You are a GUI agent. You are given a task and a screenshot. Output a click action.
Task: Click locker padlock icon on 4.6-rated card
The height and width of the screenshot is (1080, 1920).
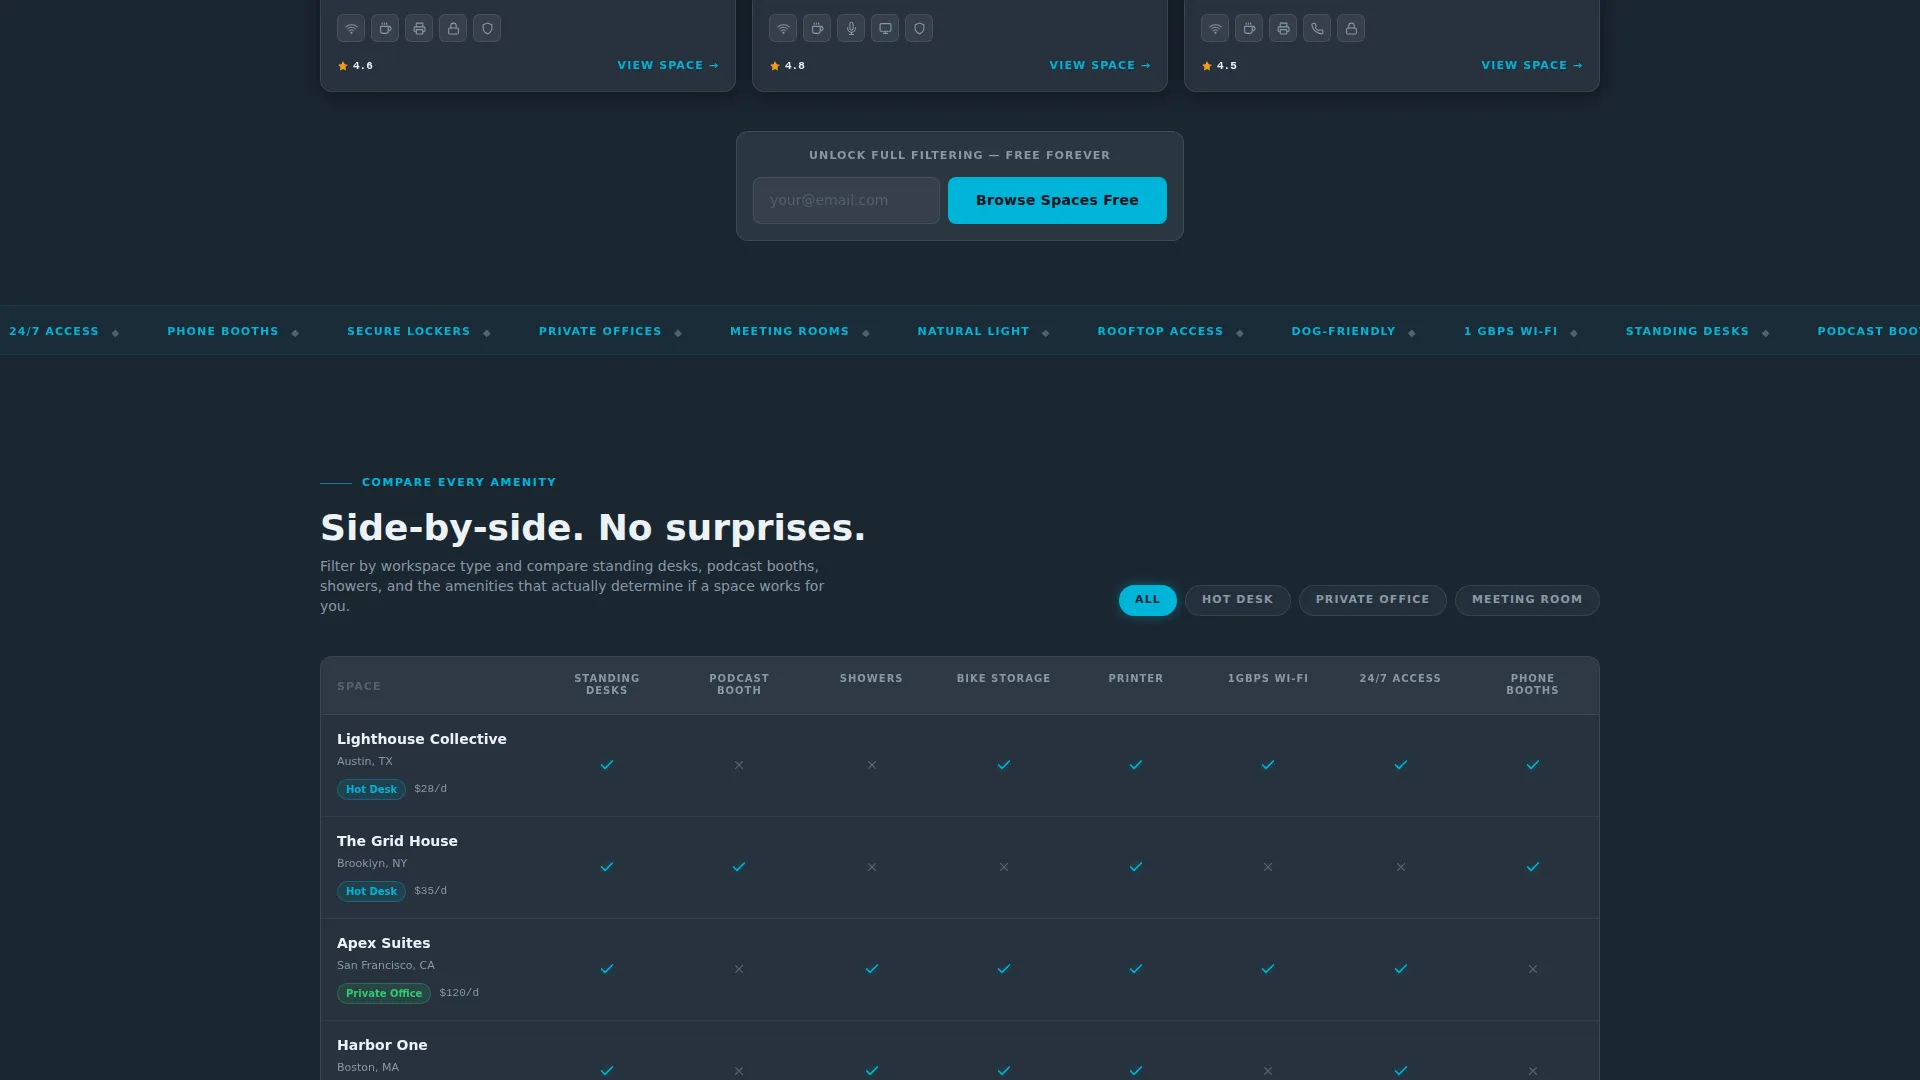tap(453, 29)
